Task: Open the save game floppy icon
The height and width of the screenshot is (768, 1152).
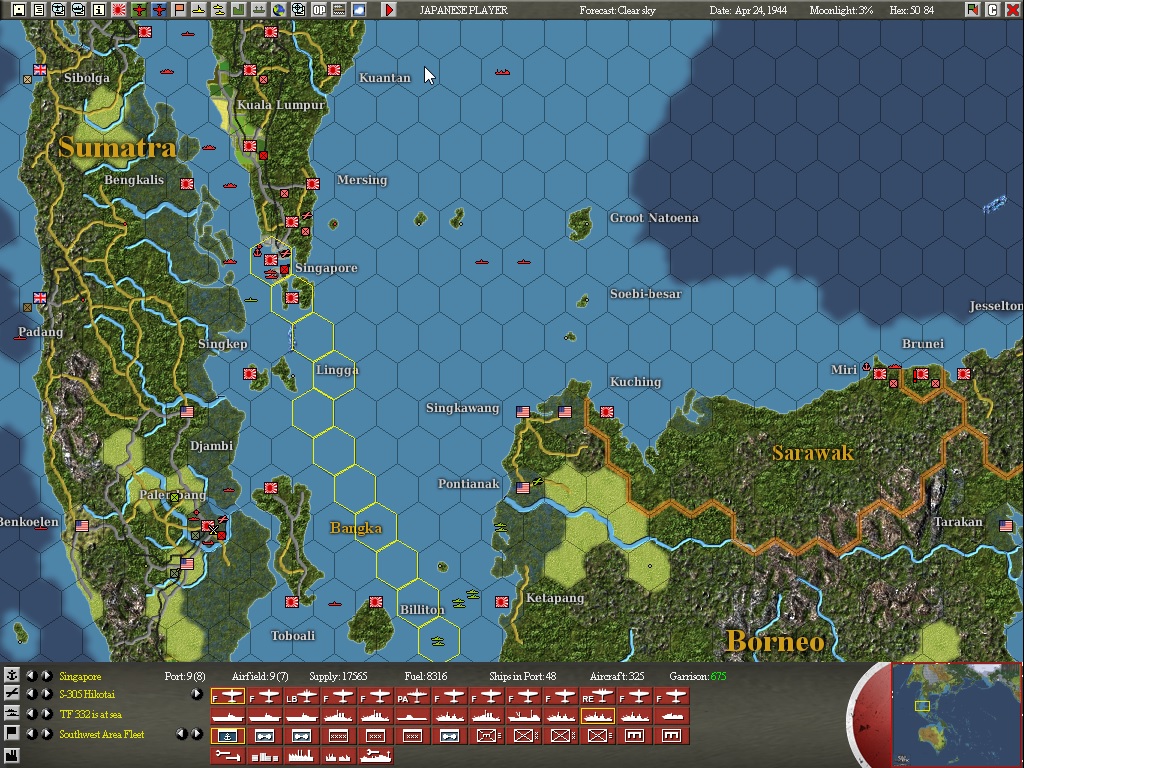Action: [x=19, y=10]
